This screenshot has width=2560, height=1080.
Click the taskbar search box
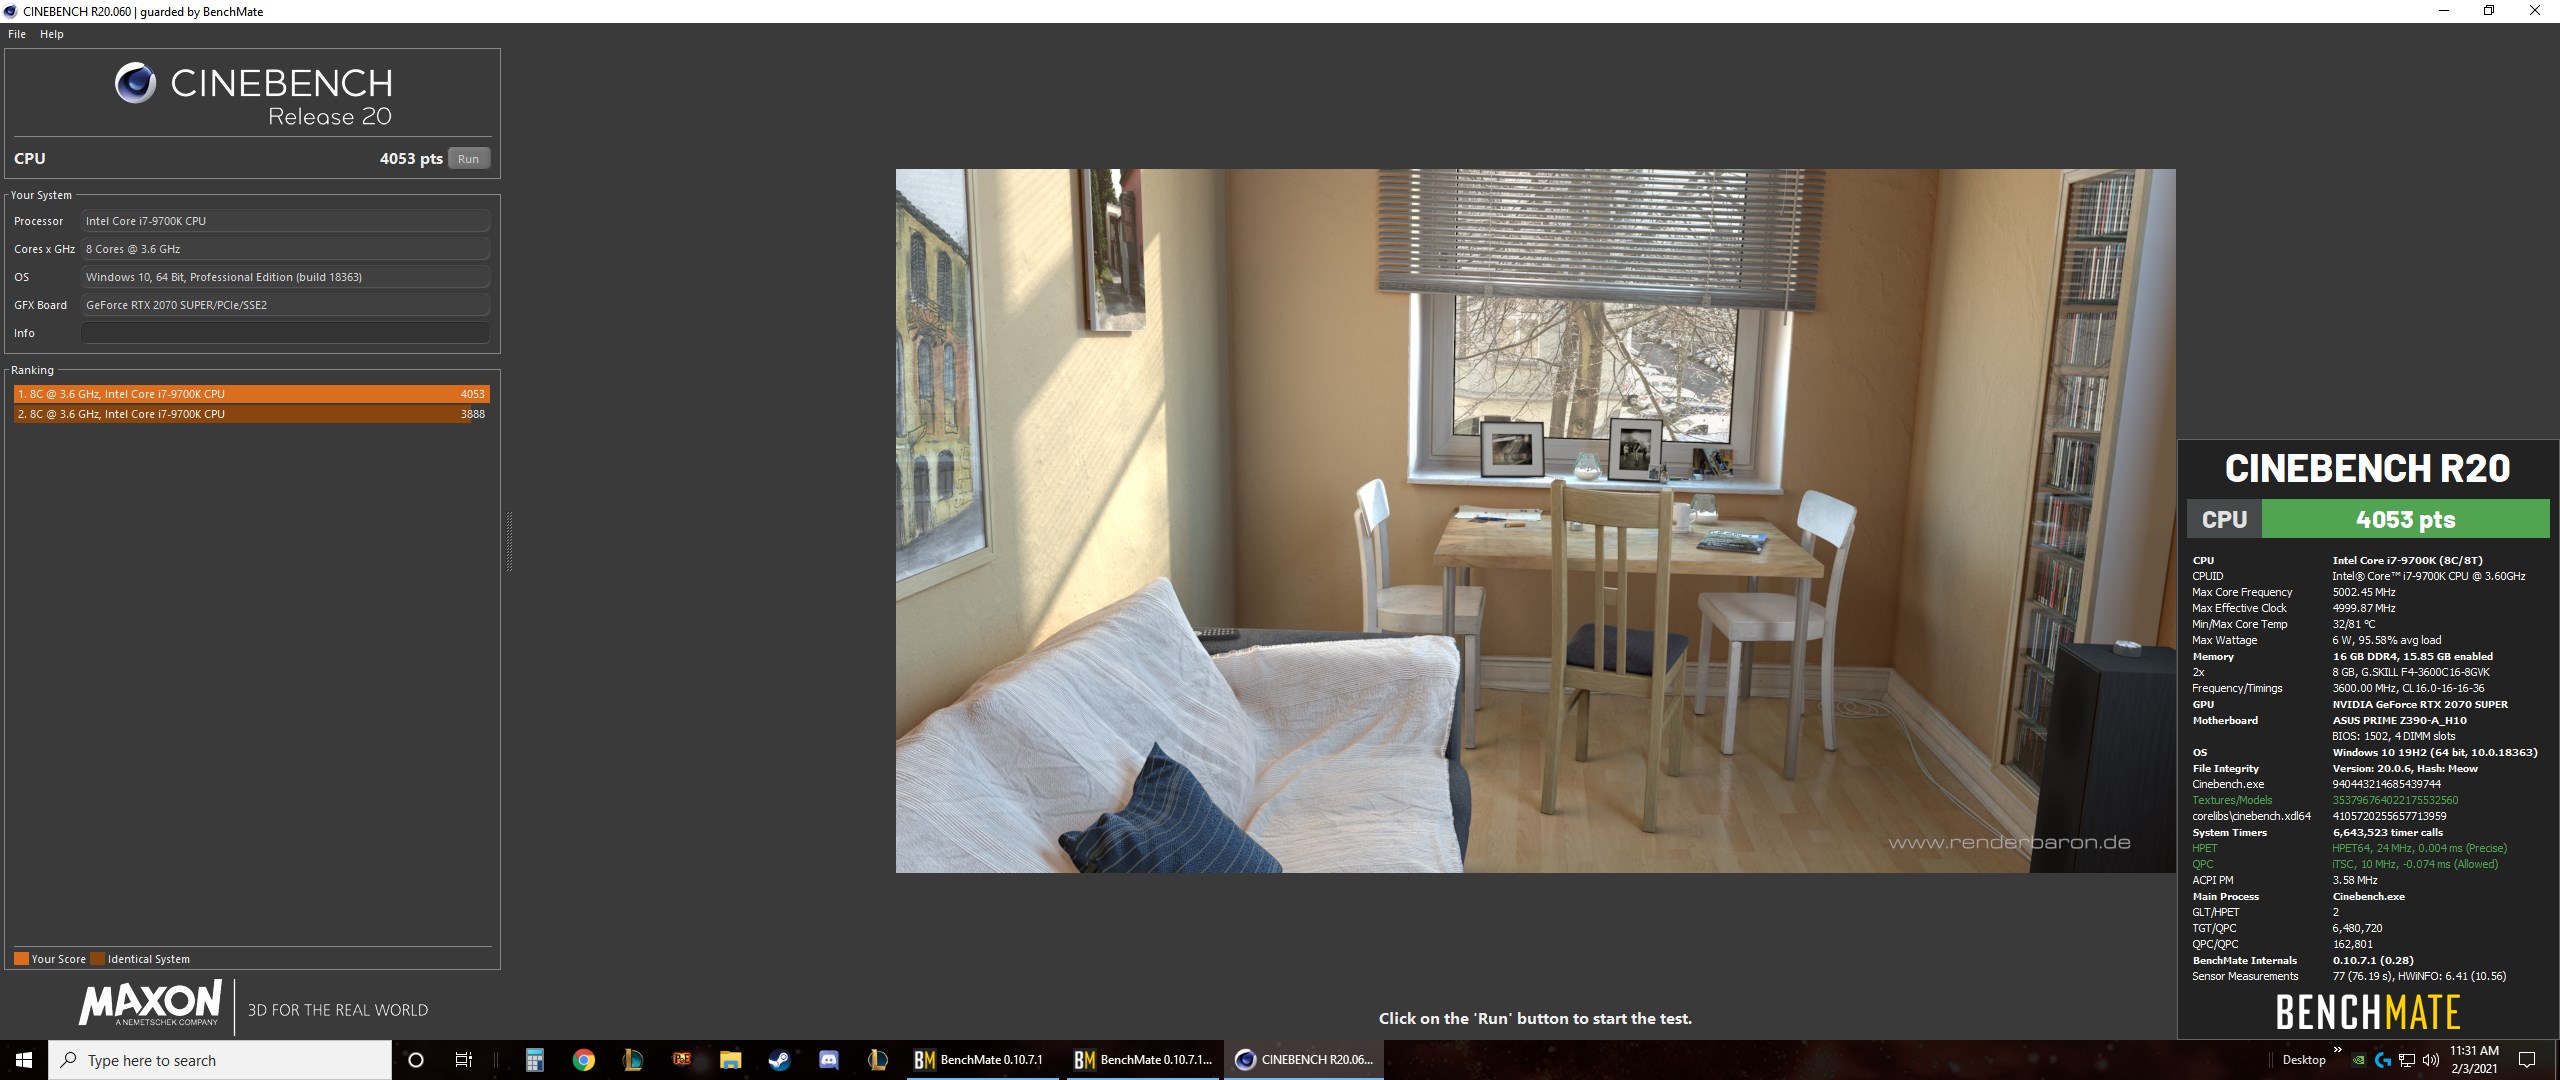[220, 1060]
